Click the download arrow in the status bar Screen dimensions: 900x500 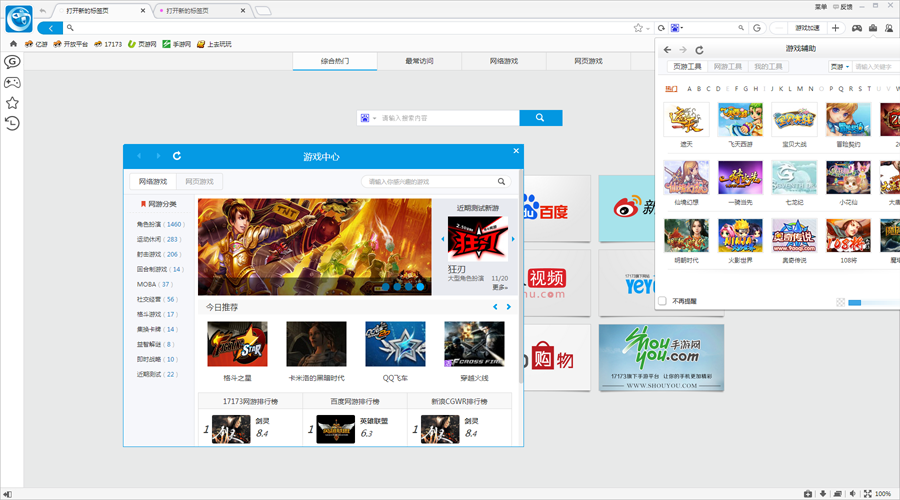(x=823, y=493)
